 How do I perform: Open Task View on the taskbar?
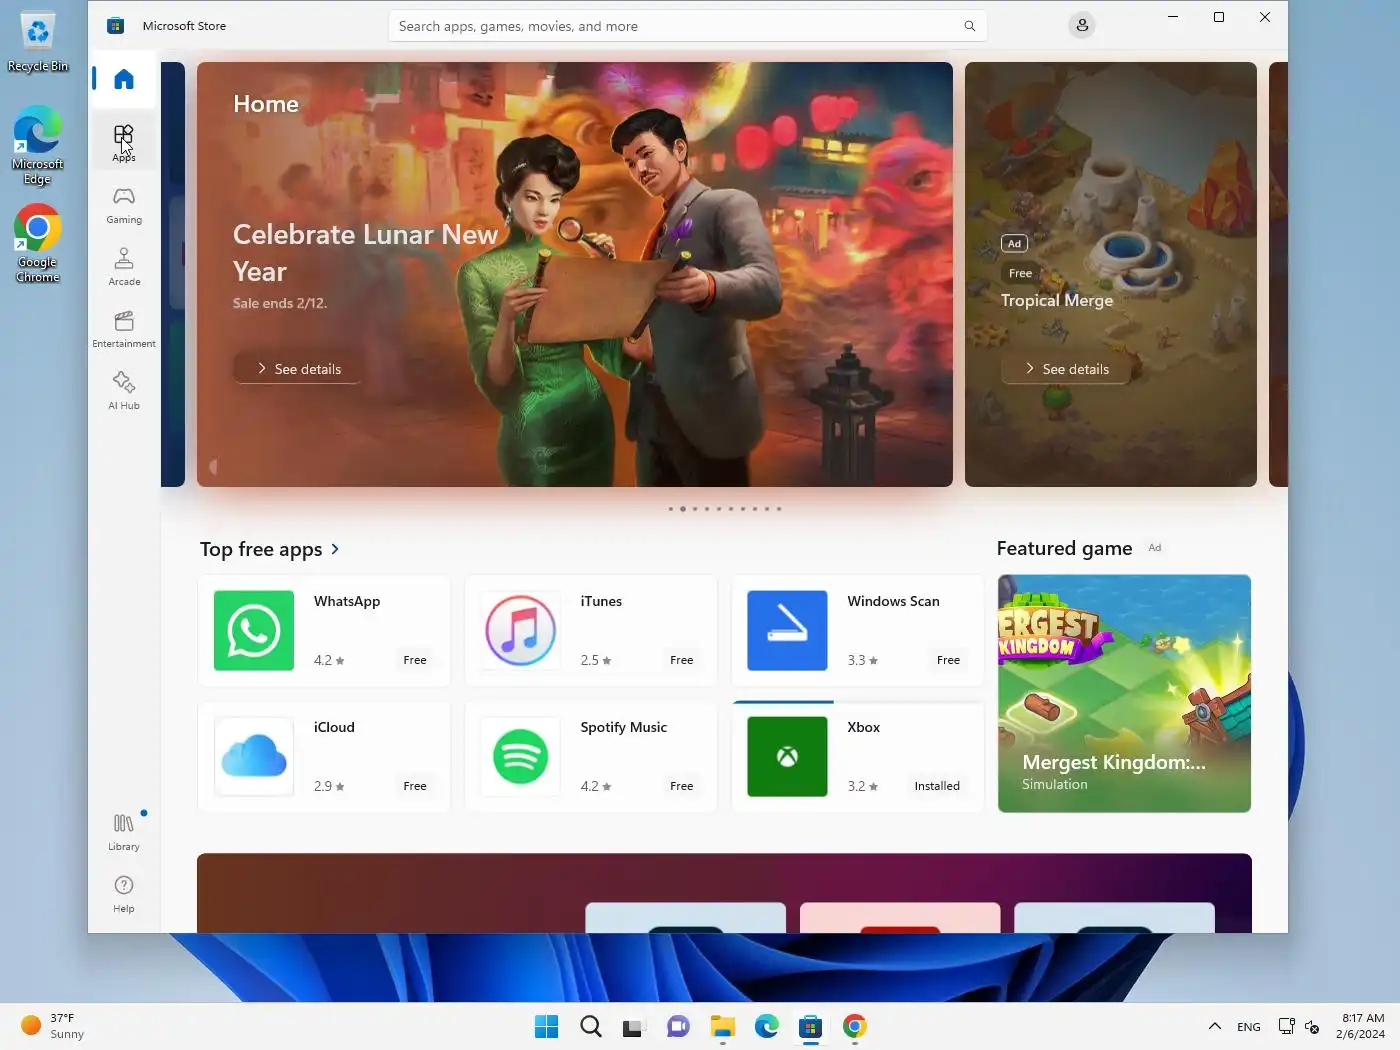click(x=633, y=1026)
